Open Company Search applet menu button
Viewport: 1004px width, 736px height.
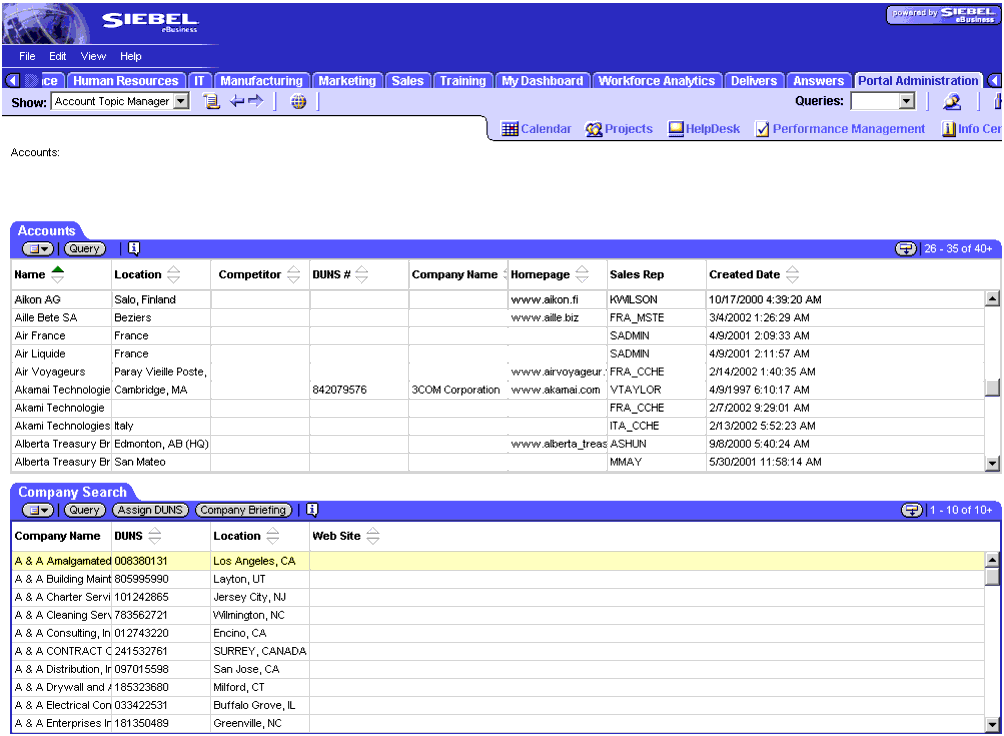coord(38,510)
